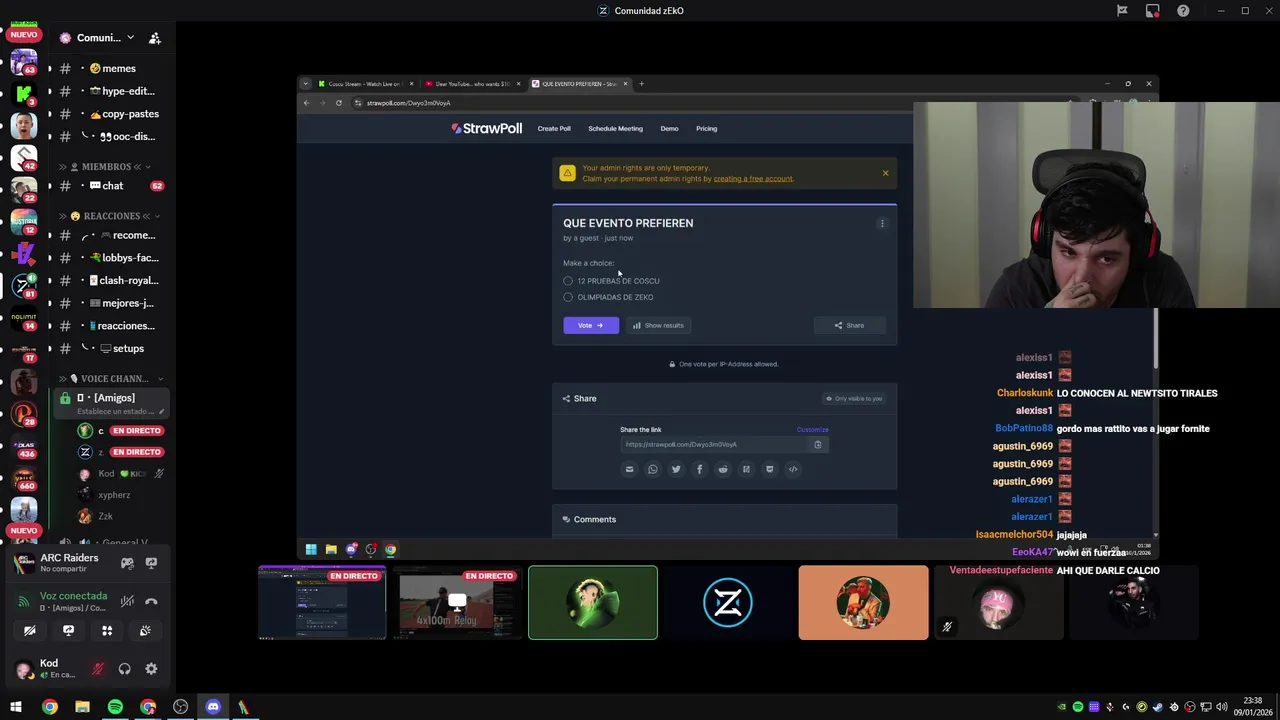Copy the StrawPoll link with clipboard icon

(x=818, y=445)
